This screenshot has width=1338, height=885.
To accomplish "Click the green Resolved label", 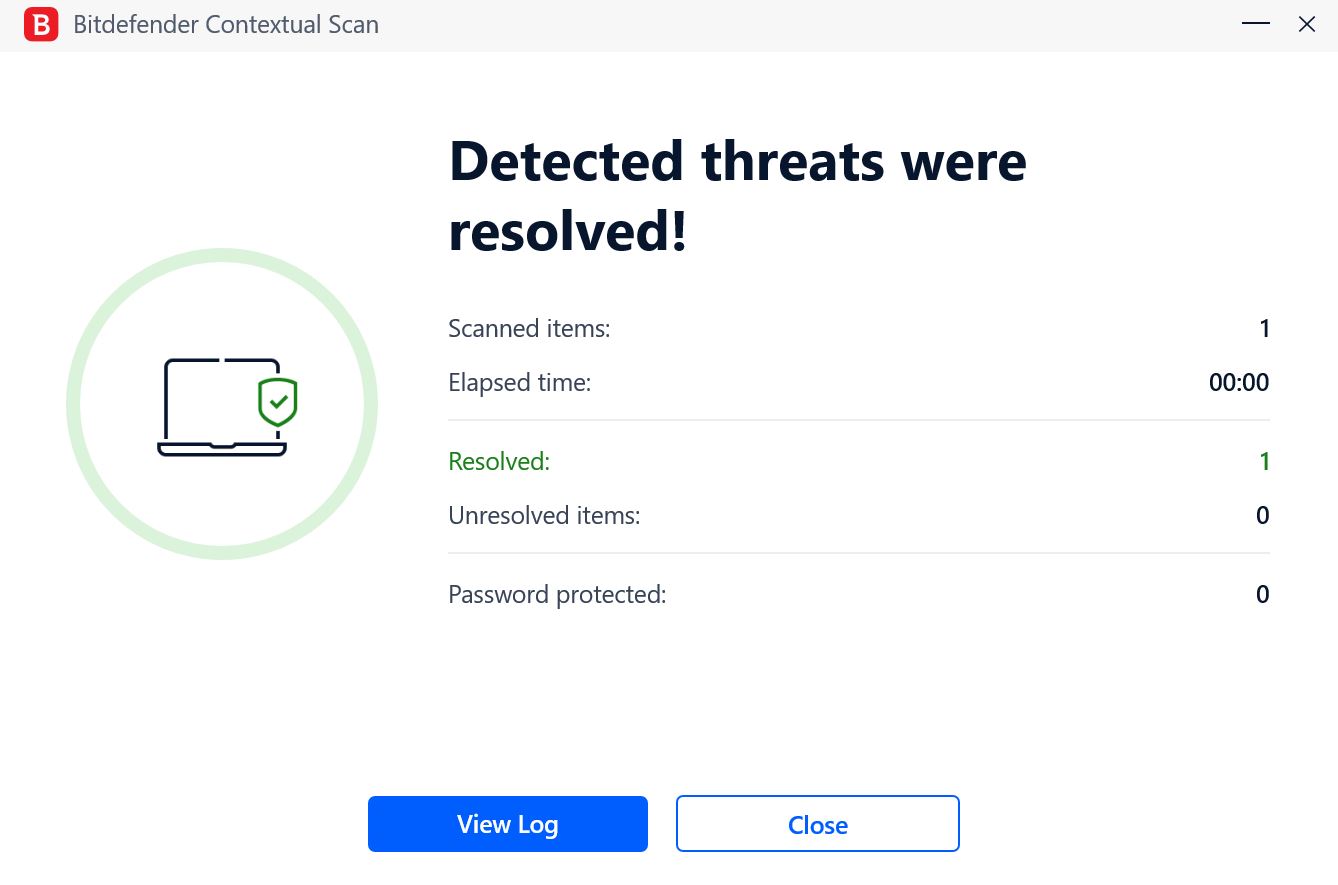I will 499,461.
